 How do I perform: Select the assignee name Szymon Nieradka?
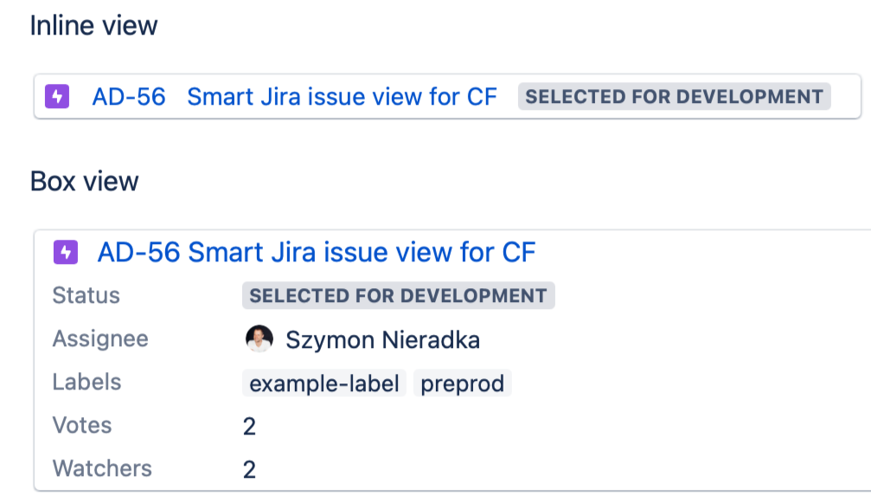tap(382, 340)
